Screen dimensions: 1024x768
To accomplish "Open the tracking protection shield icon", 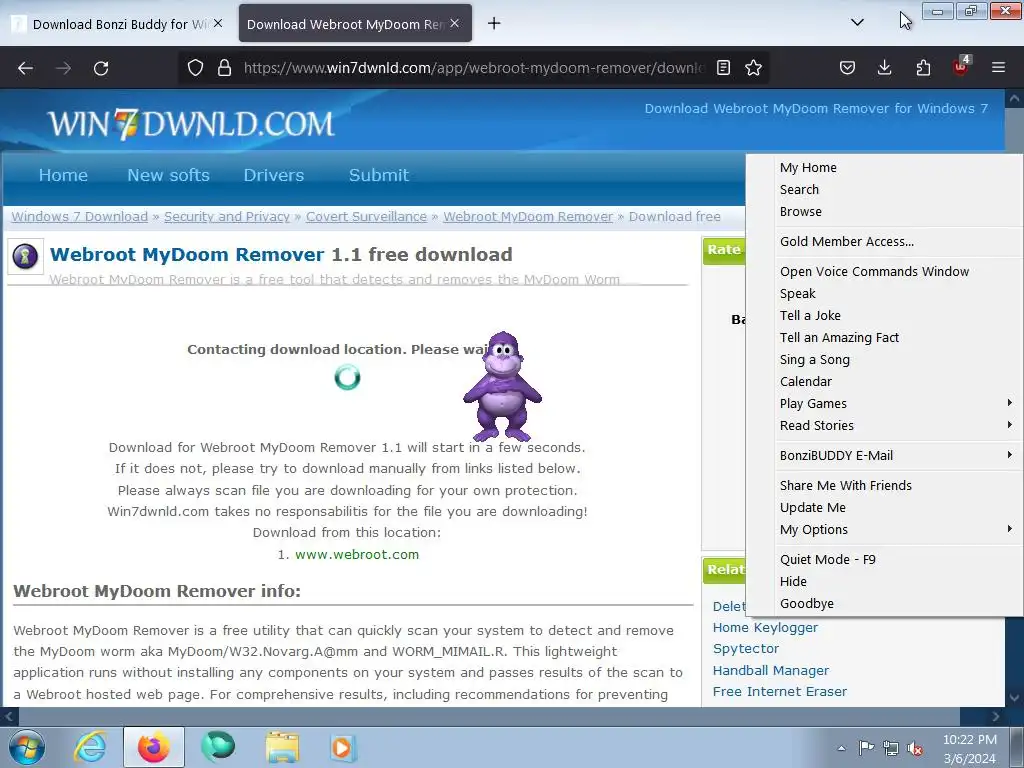I will coord(195,68).
